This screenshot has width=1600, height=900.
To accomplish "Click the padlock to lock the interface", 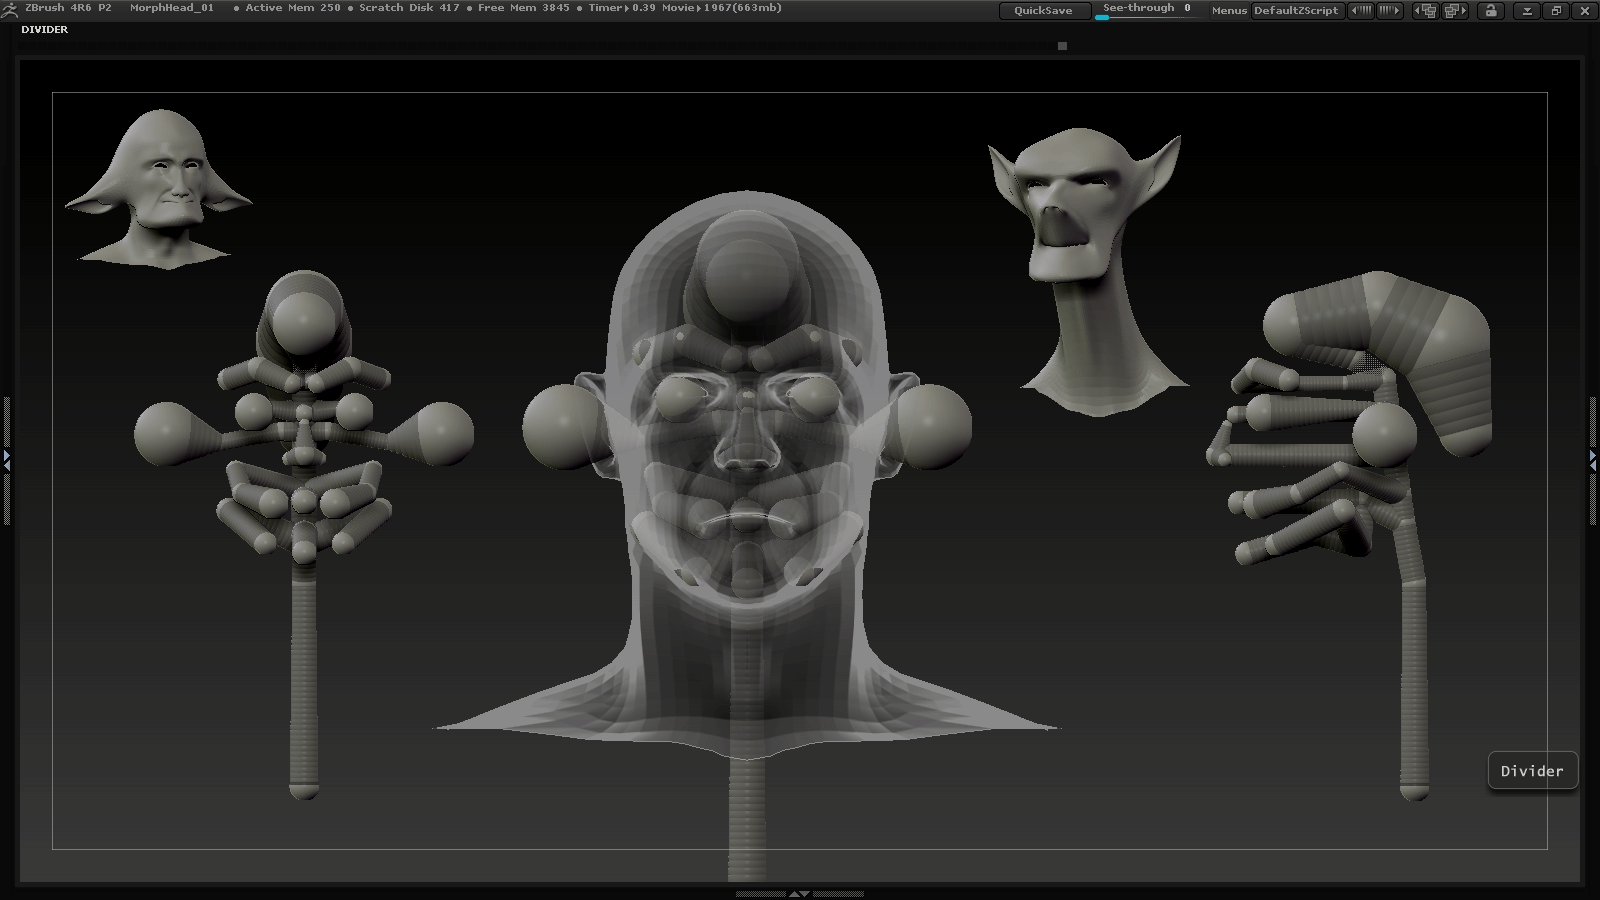I will pos(1488,9).
